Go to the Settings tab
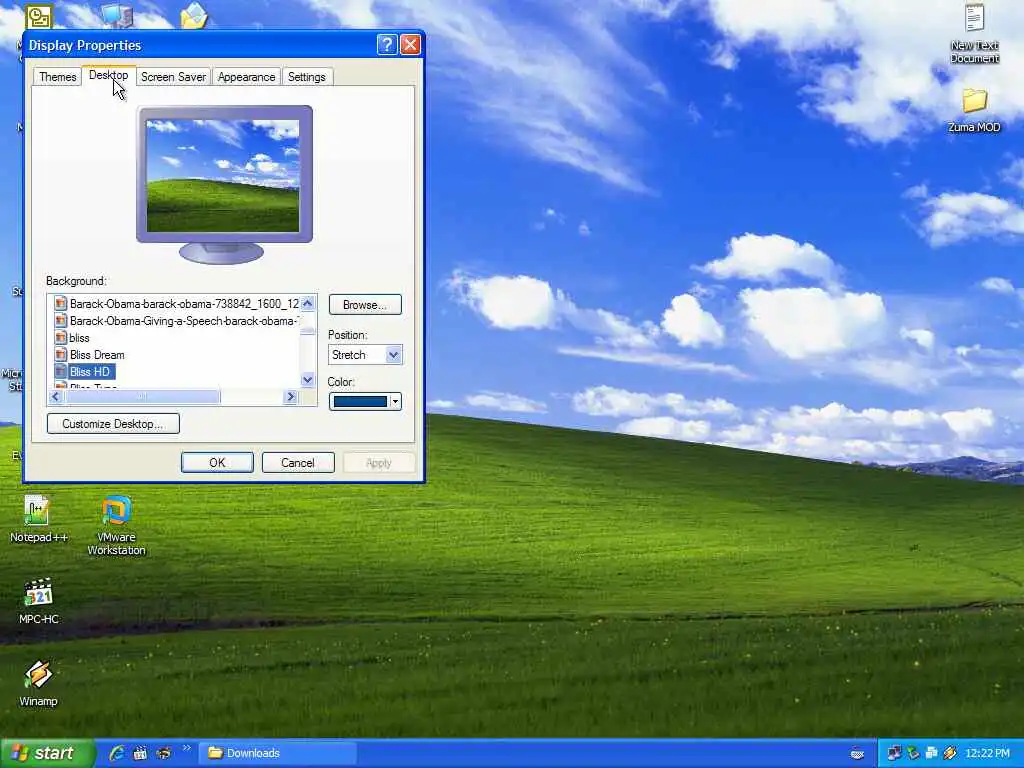Image resolution: width=1024 pixels, height=768 pixels. click(306, 77)
